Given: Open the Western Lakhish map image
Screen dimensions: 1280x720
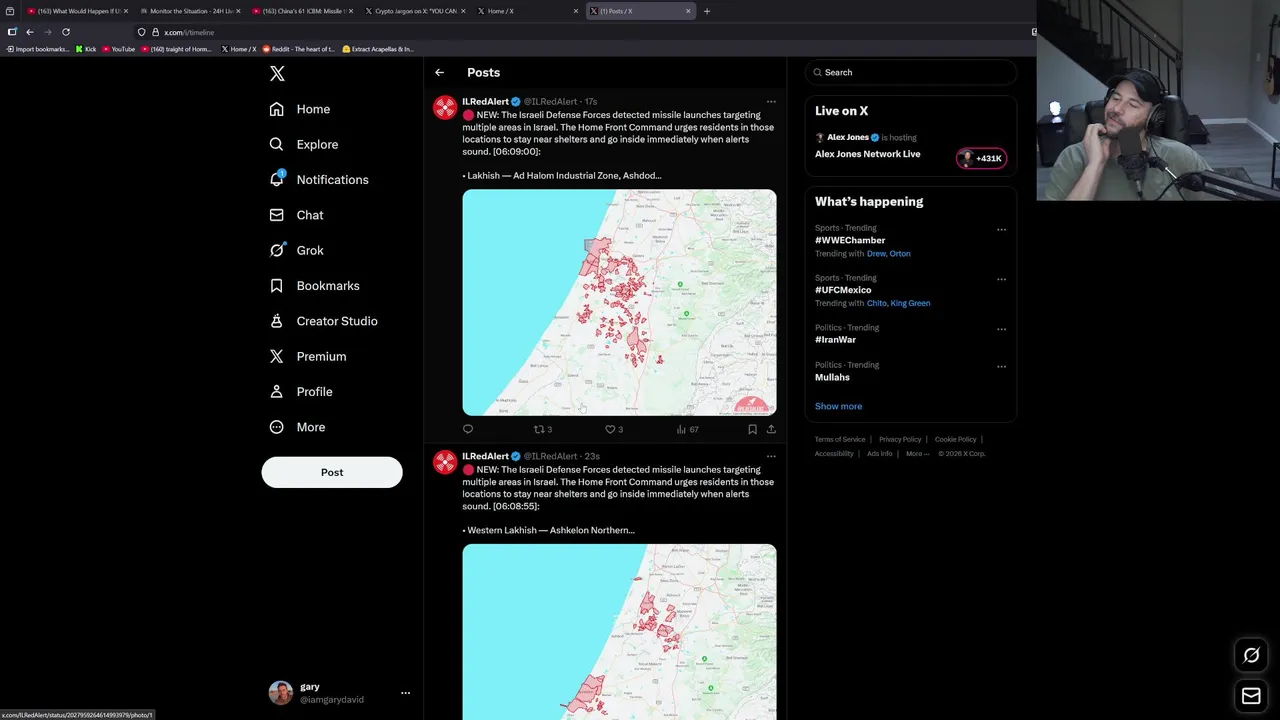Looking at the screenshot, I should click(619, 632).
